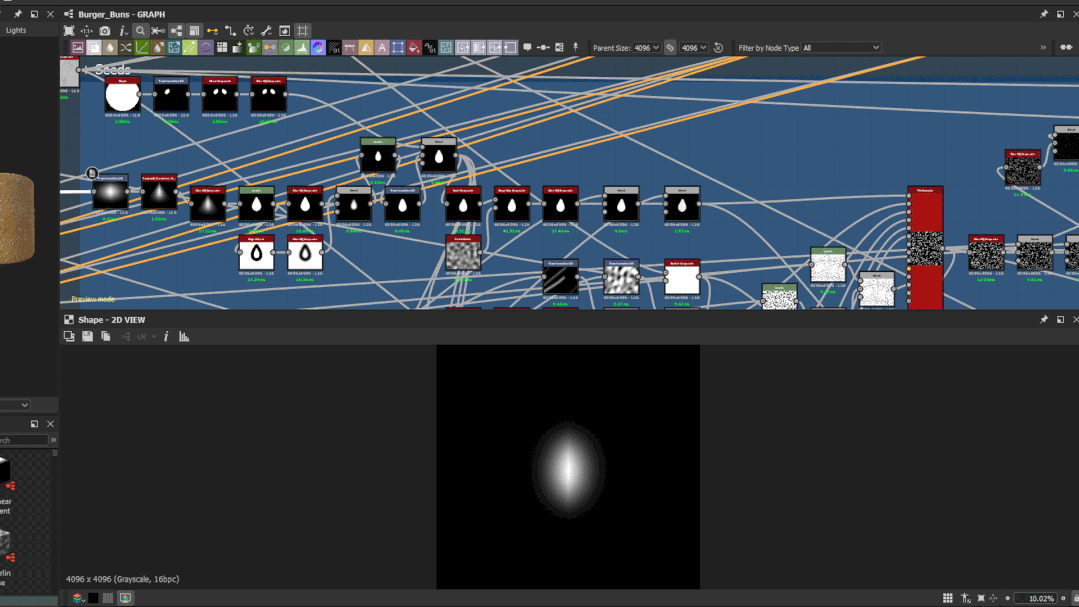This screenshot has height=607, width=1079.
Task: Expand graph toolbar overflow chevrons
Action: point(1043,47)
